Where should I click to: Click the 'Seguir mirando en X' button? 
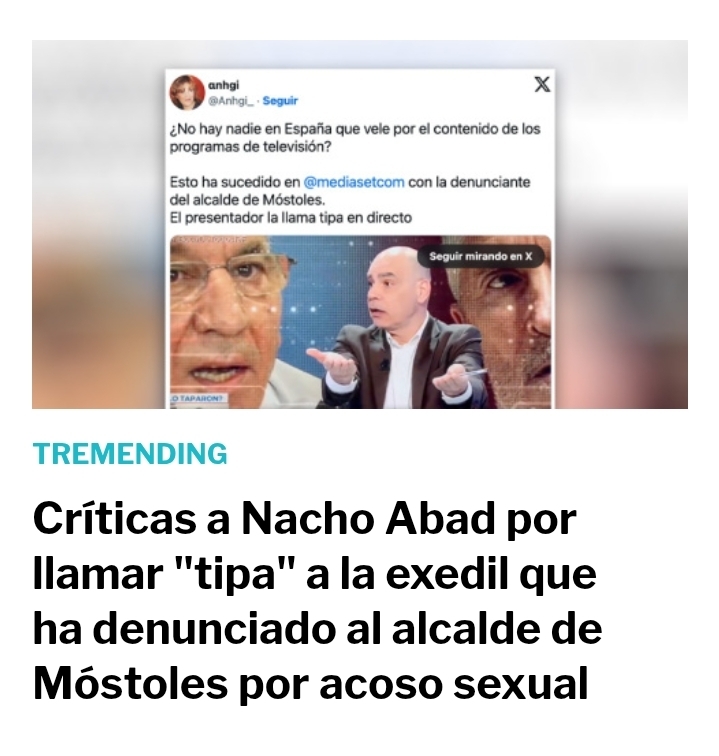click(480, 256)
